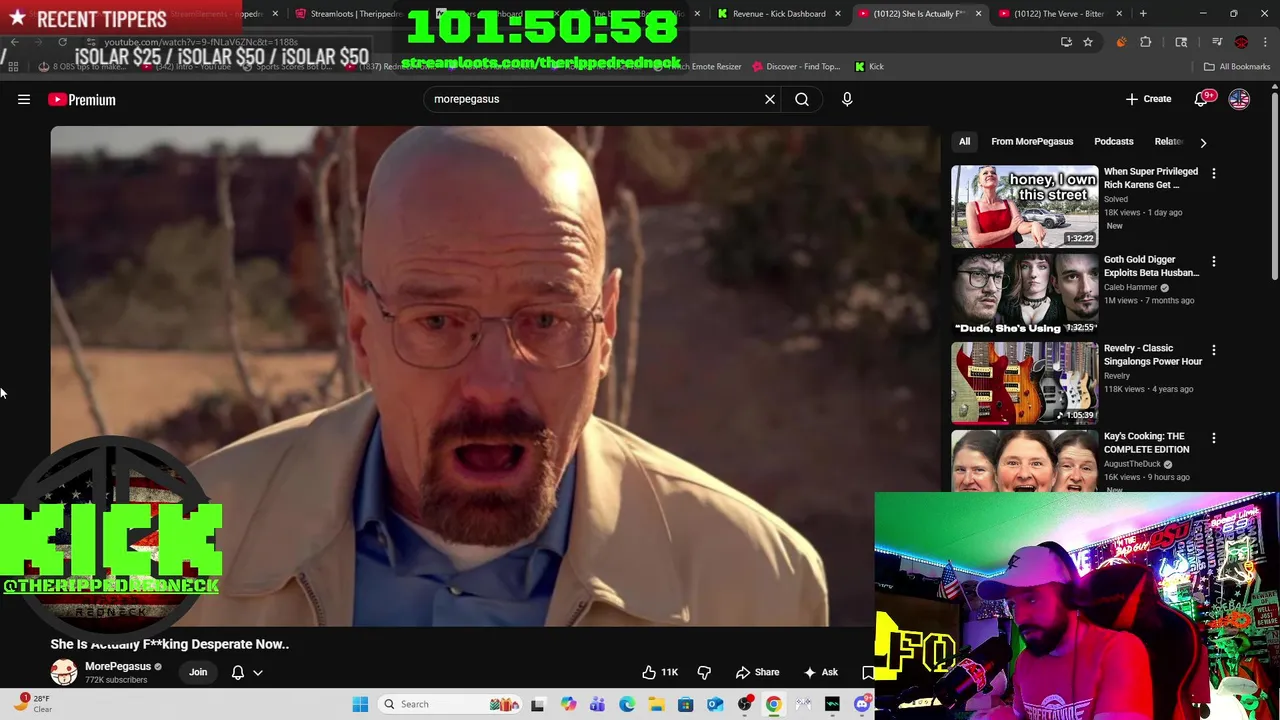Switch to OBS Studio on taskbar
Viewport: 1280px width, 720px height.
click(x=744, y=704)
